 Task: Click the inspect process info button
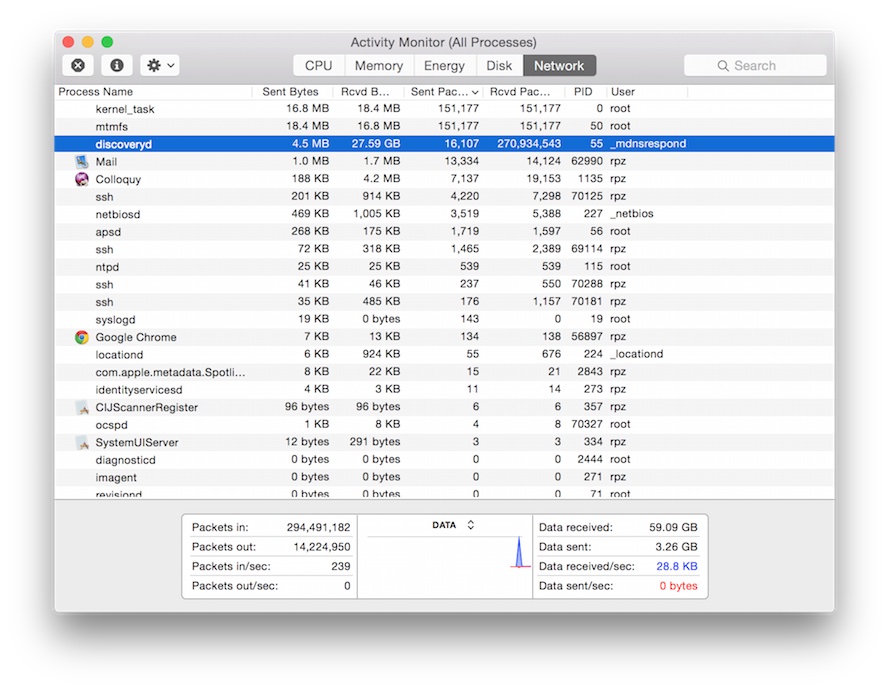coord(117,65)
